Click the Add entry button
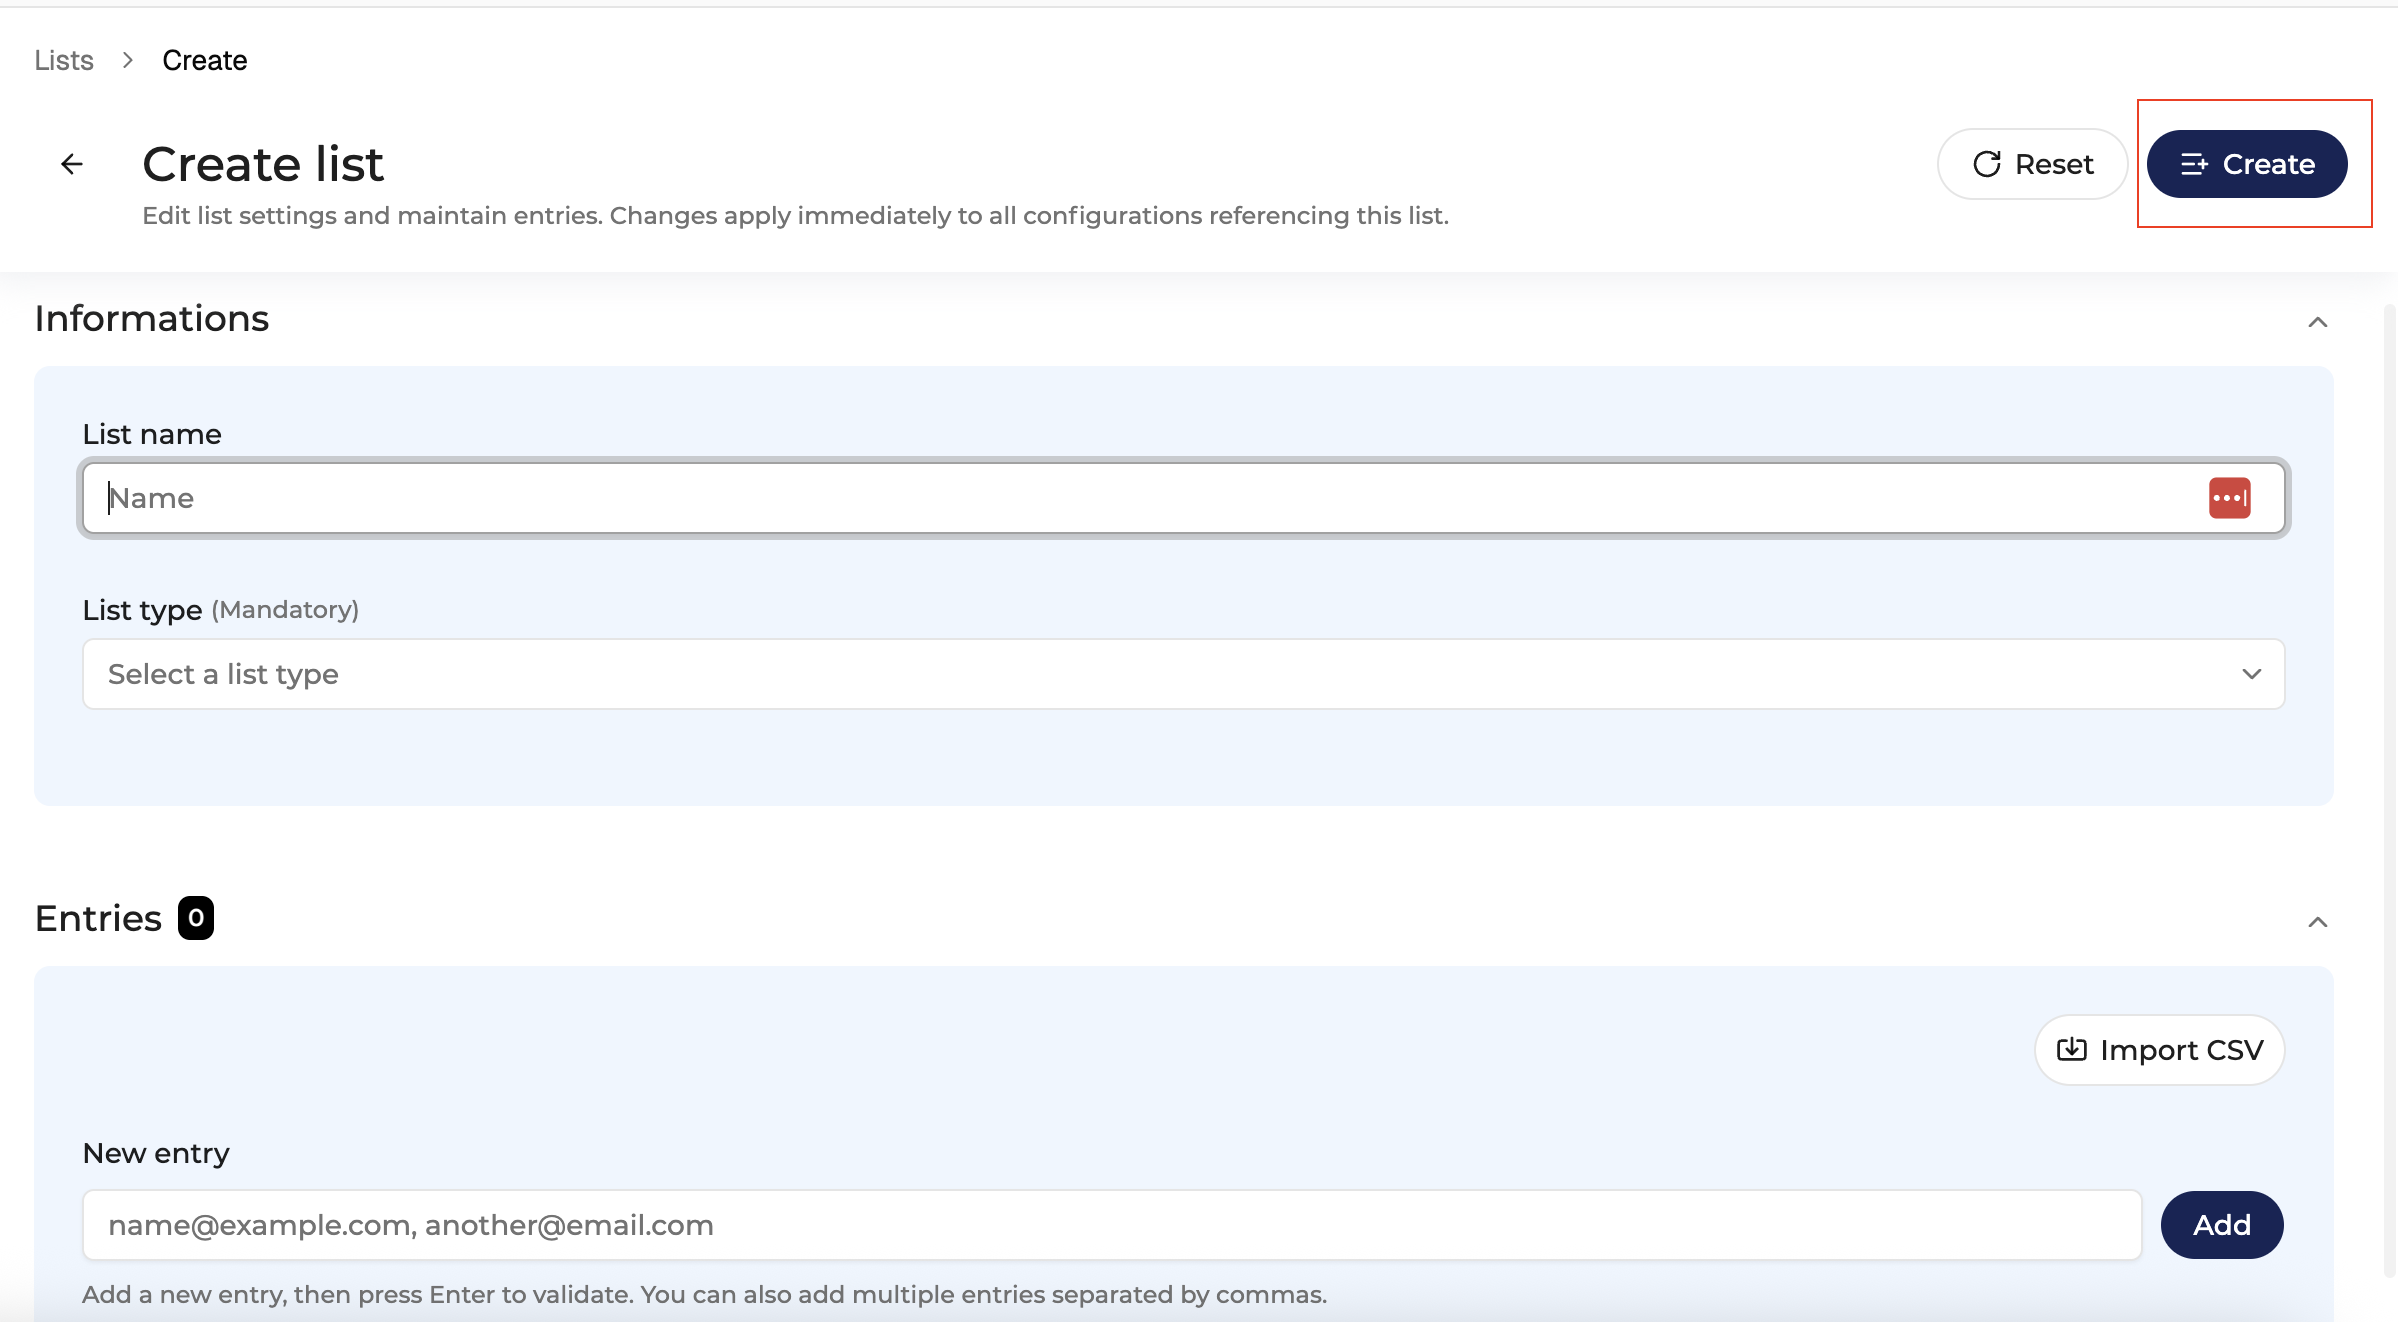2400x1322 pixels. 2221,1225
